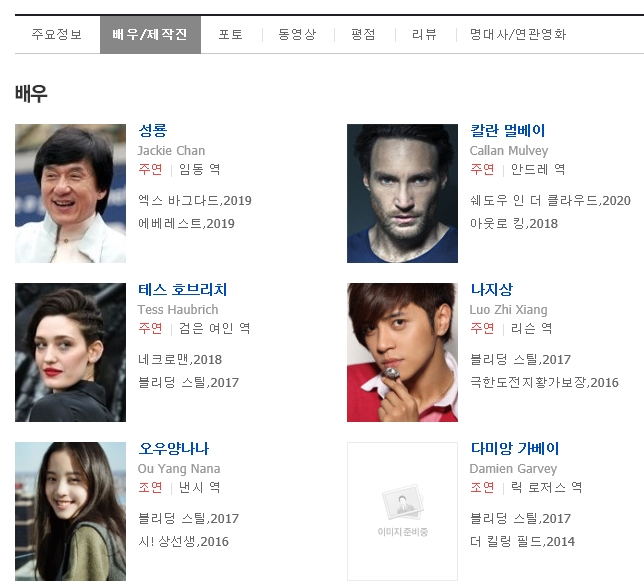
Task: Open the 다미앙 가베이 actor link
Action: 515,448
